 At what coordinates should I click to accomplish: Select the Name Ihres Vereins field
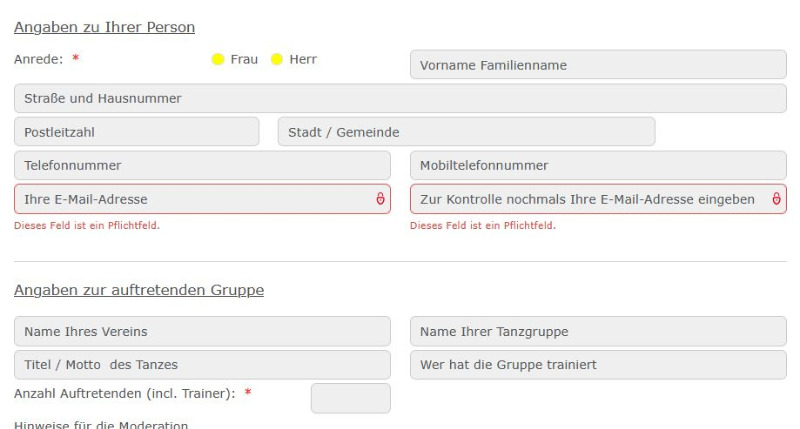[x=202, y=332]
